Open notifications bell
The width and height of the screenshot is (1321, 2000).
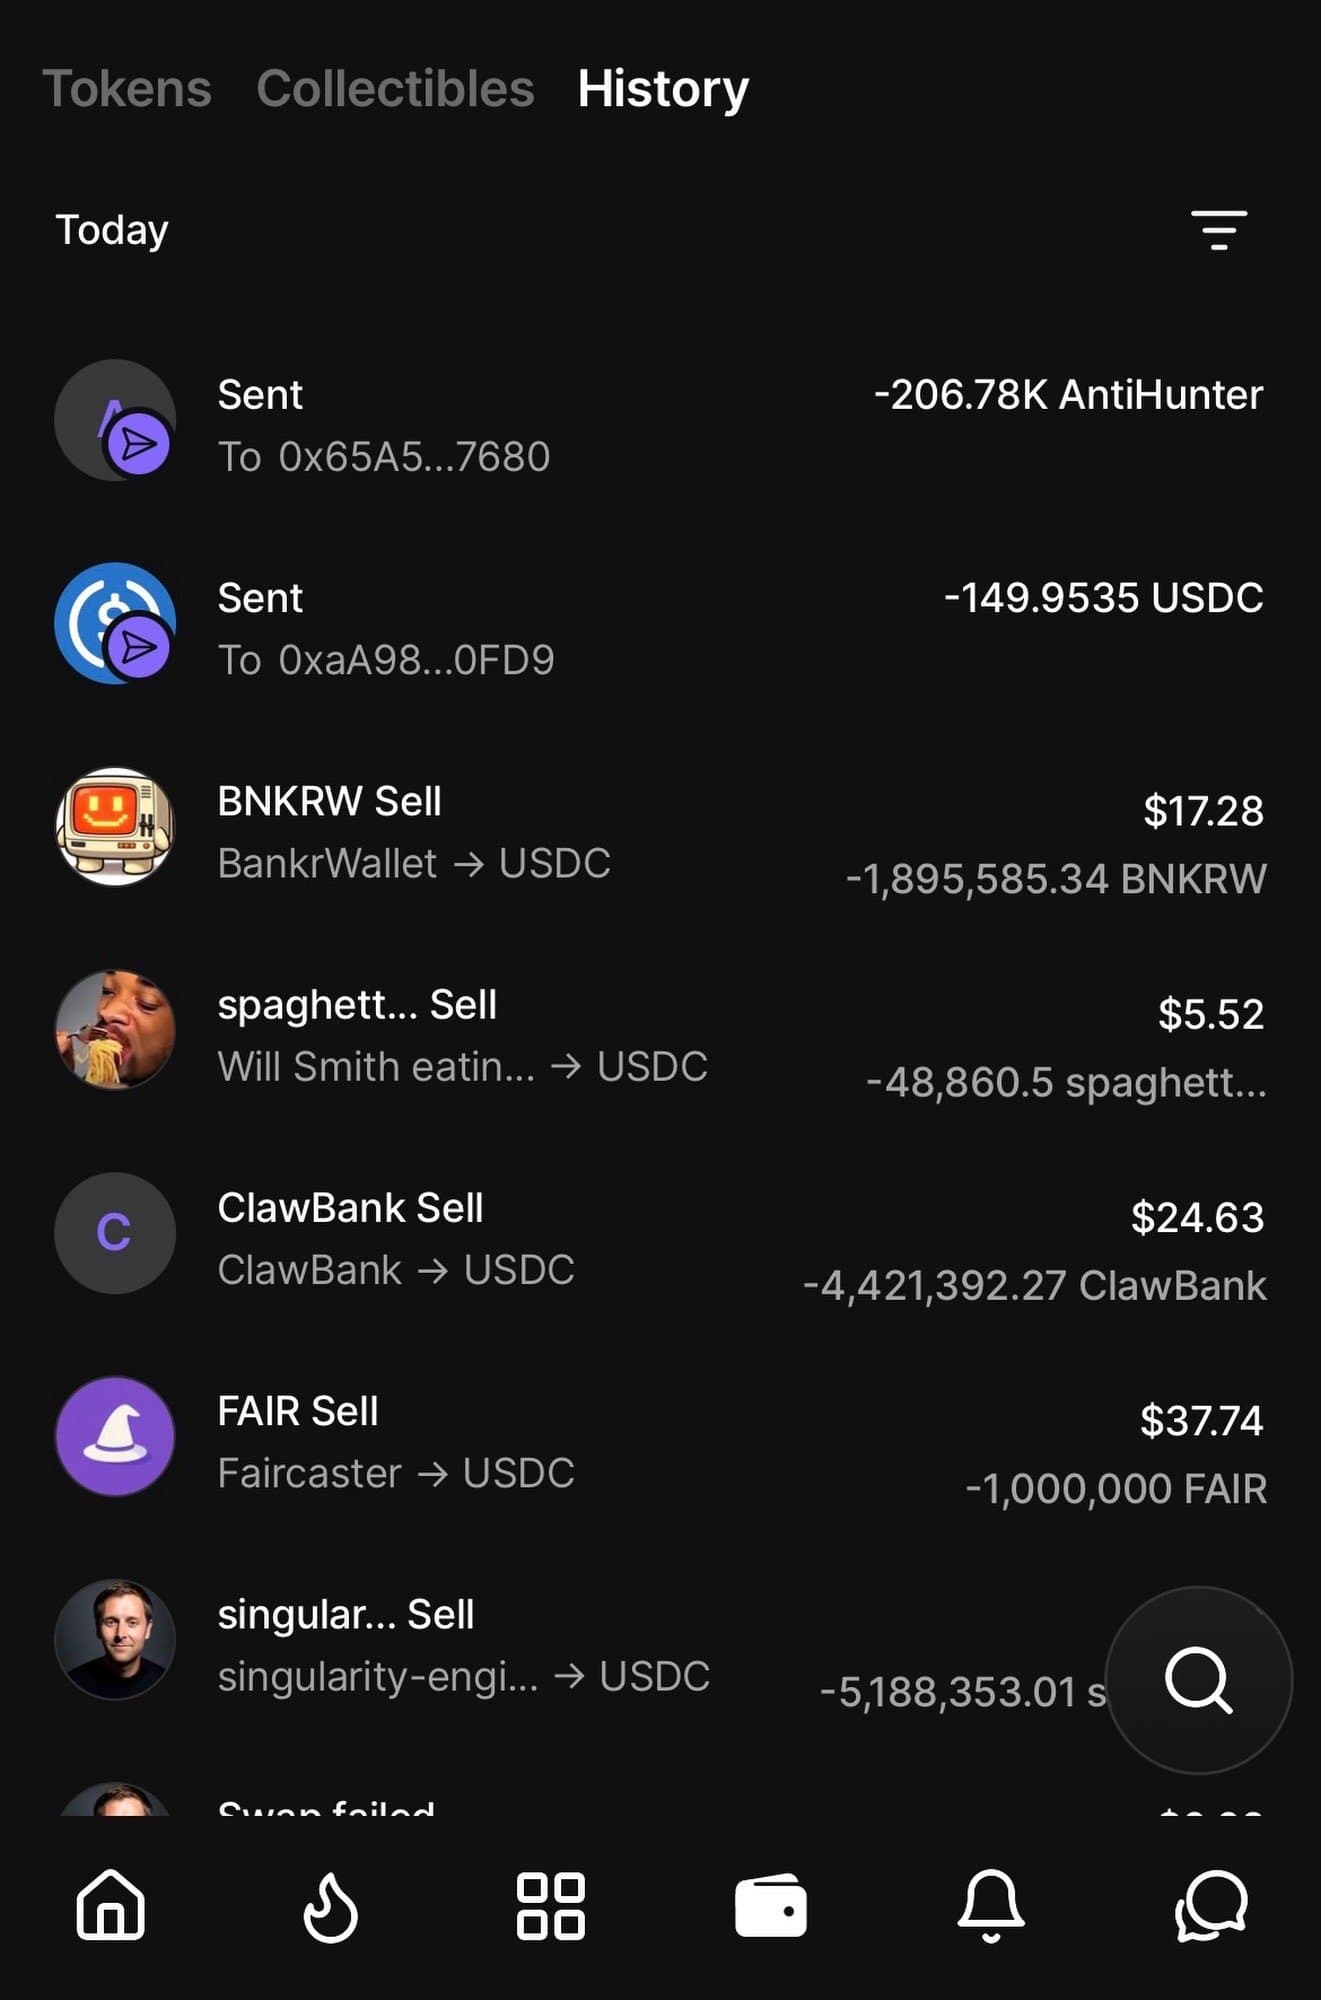(x=991, y=1906)
